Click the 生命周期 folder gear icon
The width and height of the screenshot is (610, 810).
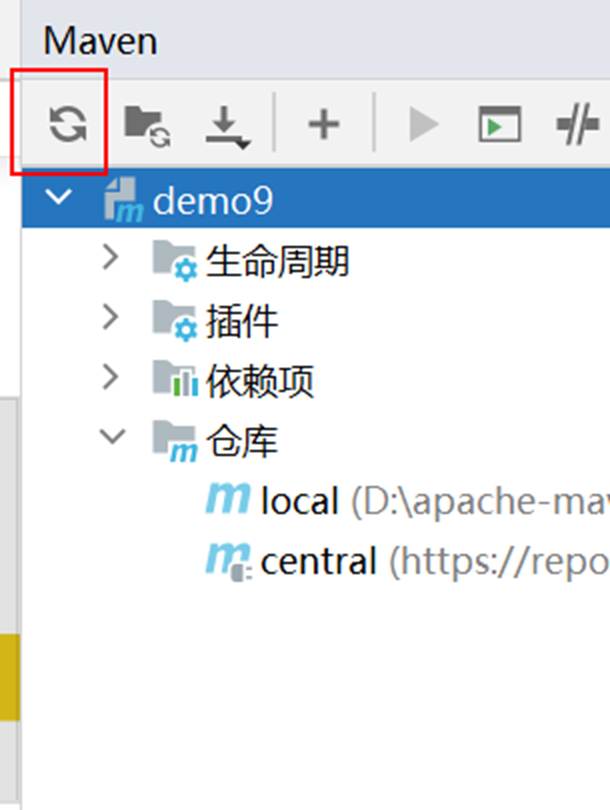tap(175, 261)
